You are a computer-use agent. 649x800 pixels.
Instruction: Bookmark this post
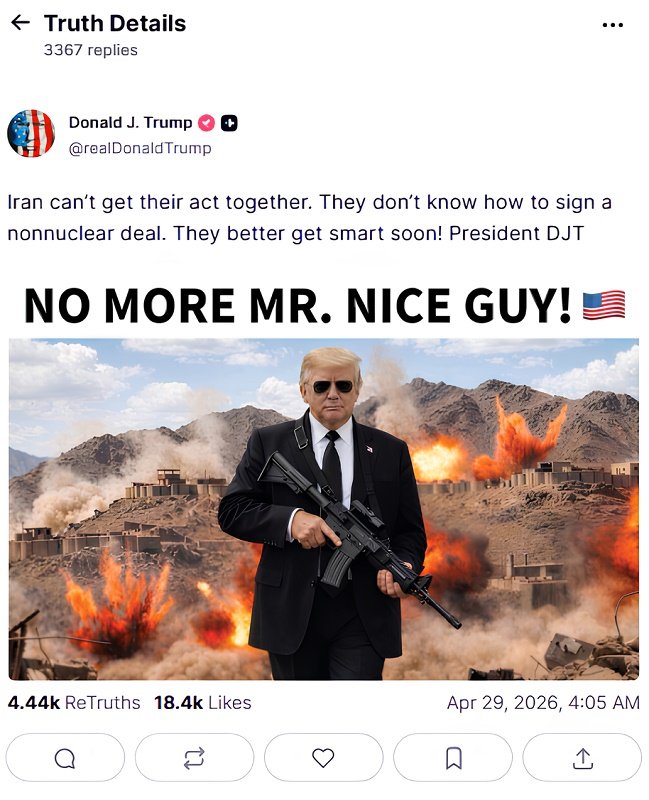click(453, 758)
